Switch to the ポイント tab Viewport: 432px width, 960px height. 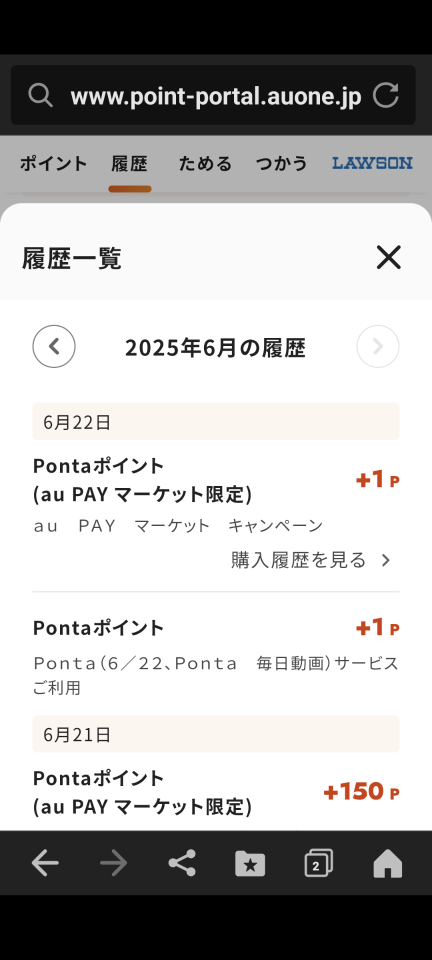coord(54,163)
